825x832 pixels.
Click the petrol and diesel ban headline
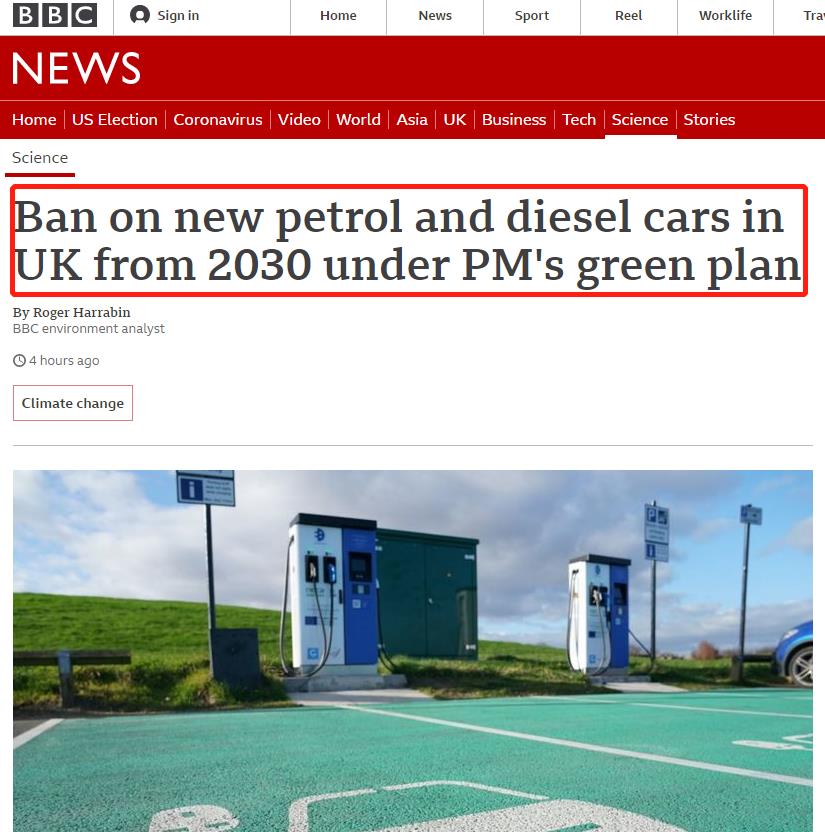(x=408, y=240)
